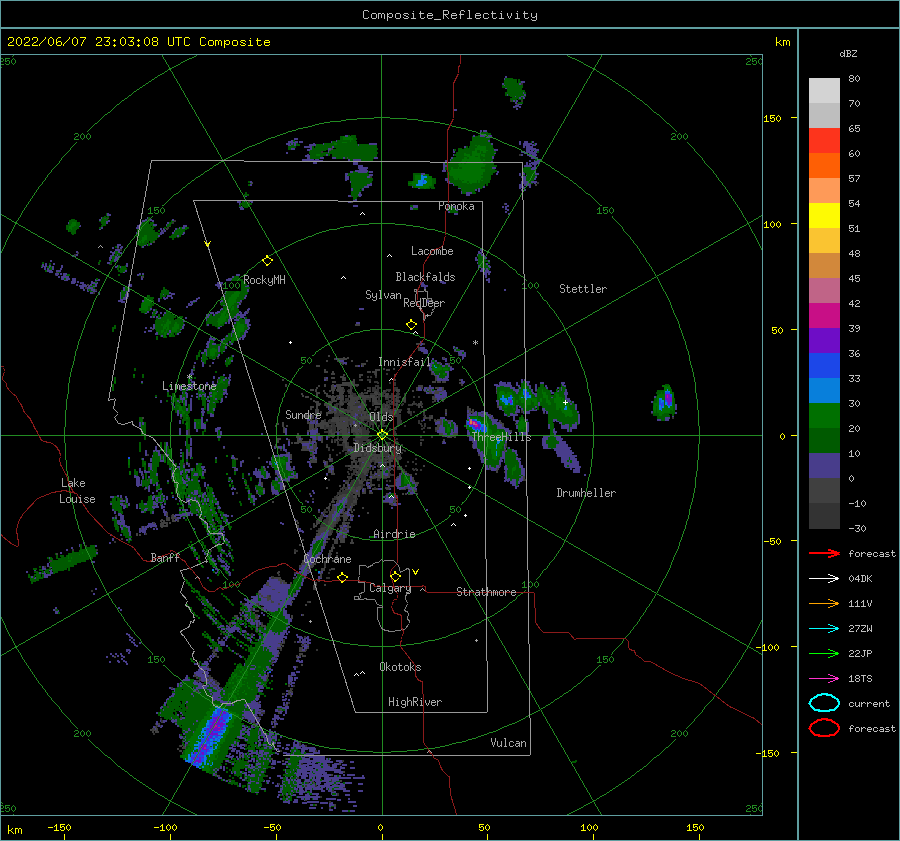Click the Innisfail city label

click(x=405, y=362)
